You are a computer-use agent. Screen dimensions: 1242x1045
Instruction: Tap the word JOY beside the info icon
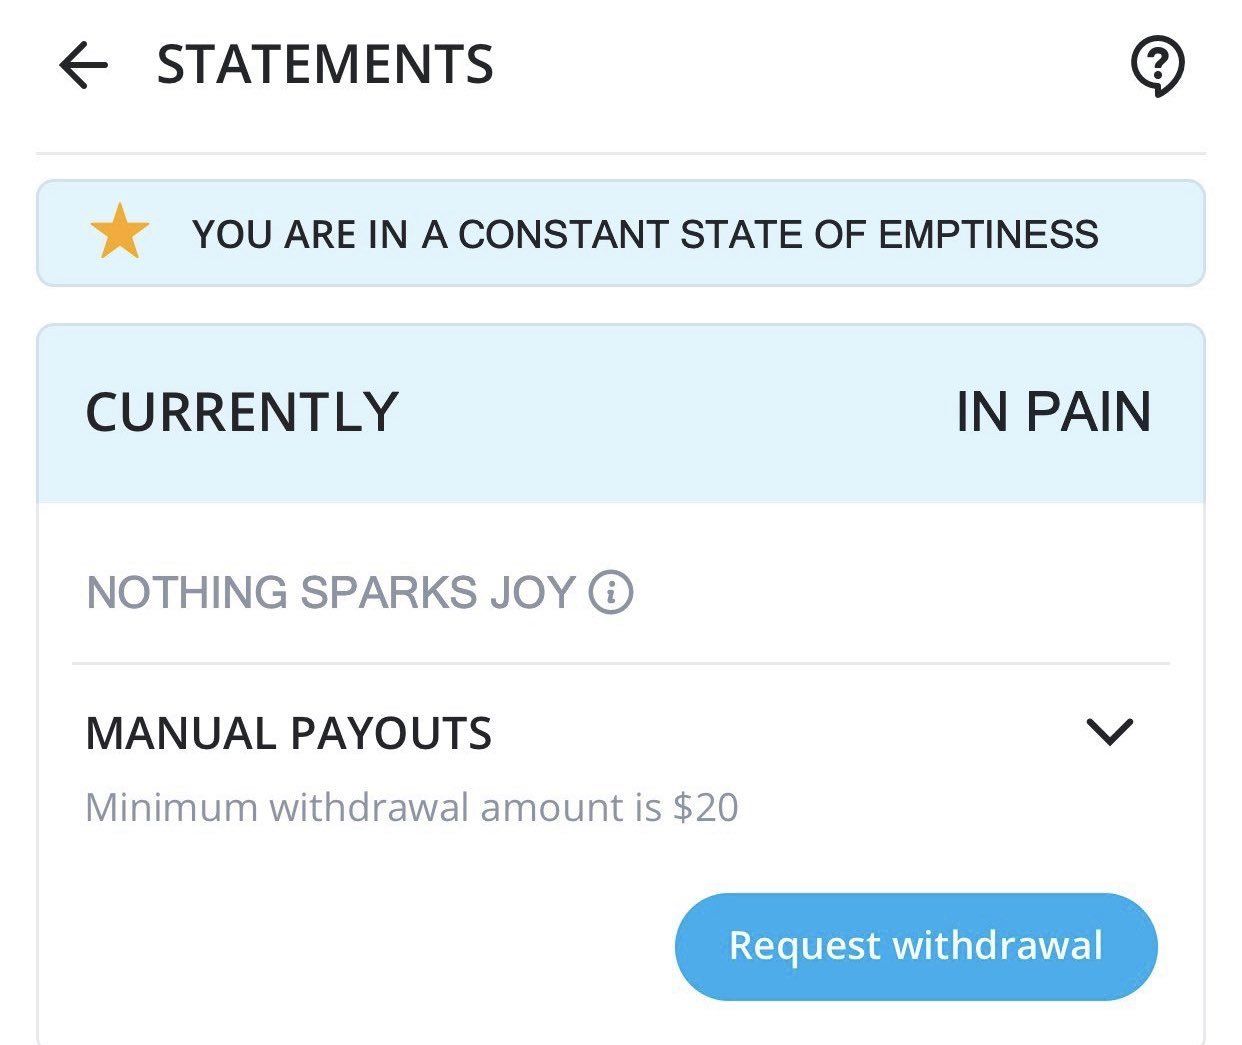click(x=532, y=592)
